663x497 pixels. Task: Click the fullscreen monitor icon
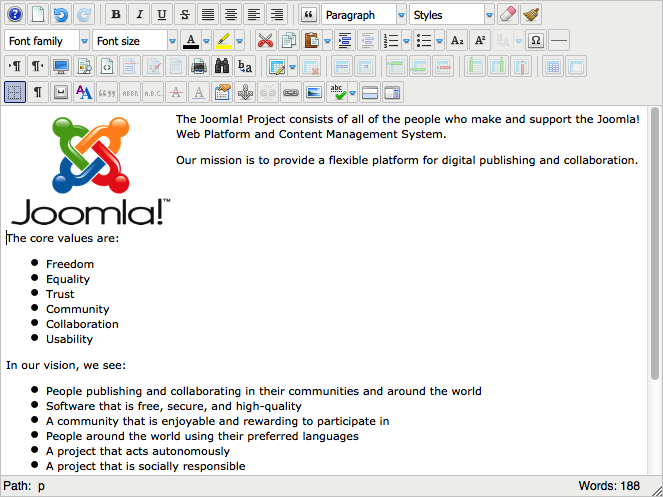[61, 67]
